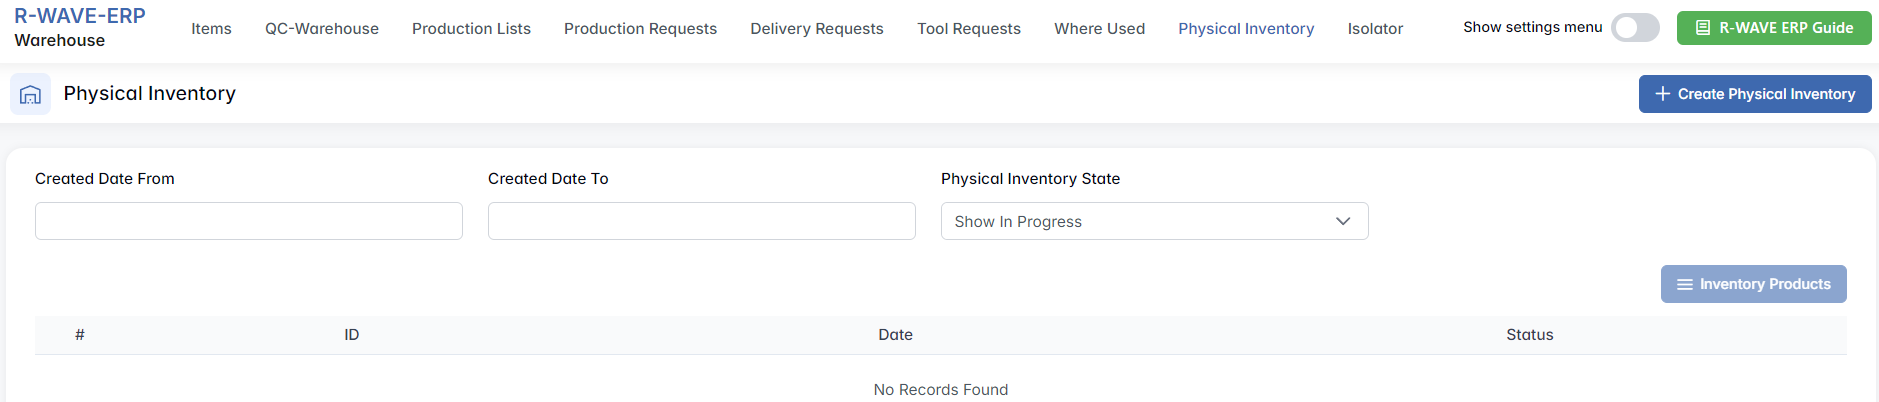The height and width of the screenshot is (402, 1879).
Task: Click the R-WAVE-ERP logo
Action: 80,16
